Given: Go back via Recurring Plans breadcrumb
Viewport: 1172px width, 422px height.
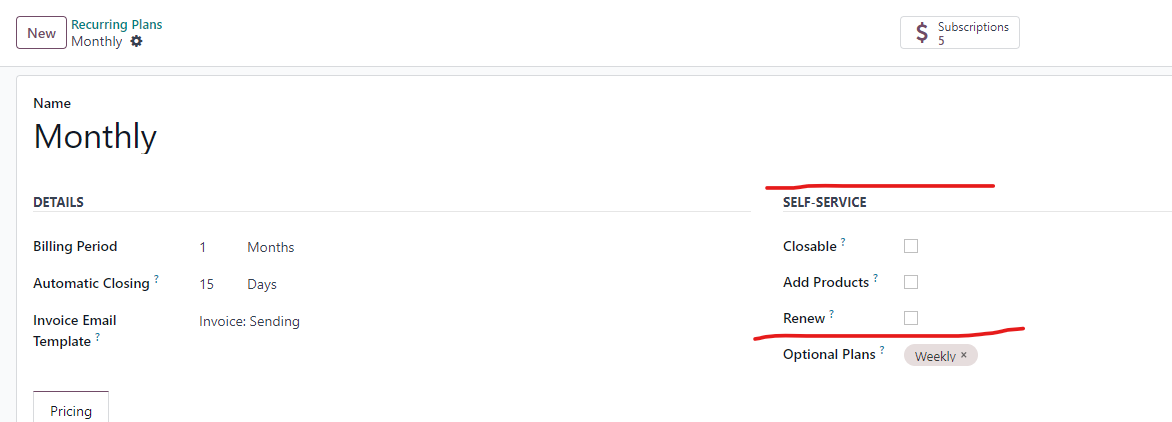Looking at the screenshot, I should (x=117, y=25).
